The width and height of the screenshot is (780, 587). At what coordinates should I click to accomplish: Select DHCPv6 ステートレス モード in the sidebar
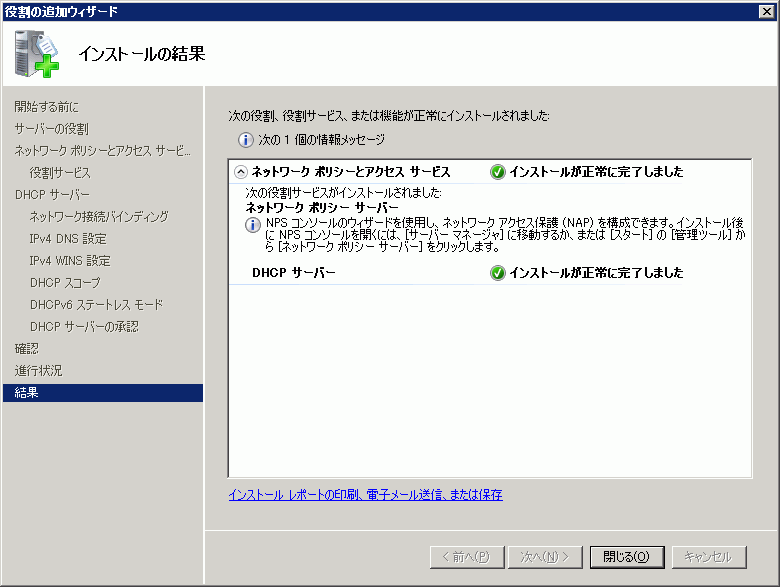tap(97, 304)
